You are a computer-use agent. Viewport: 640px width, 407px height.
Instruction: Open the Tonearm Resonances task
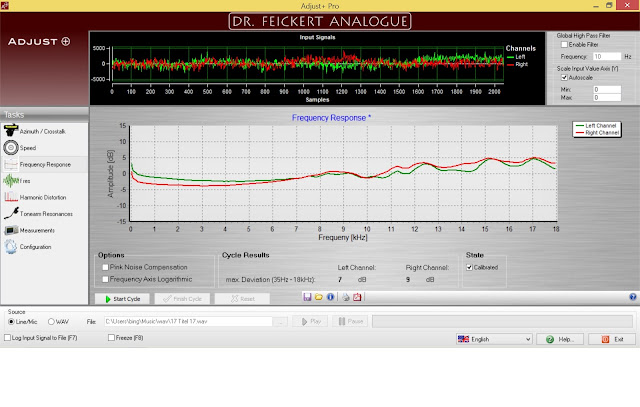tap(44, 214)
